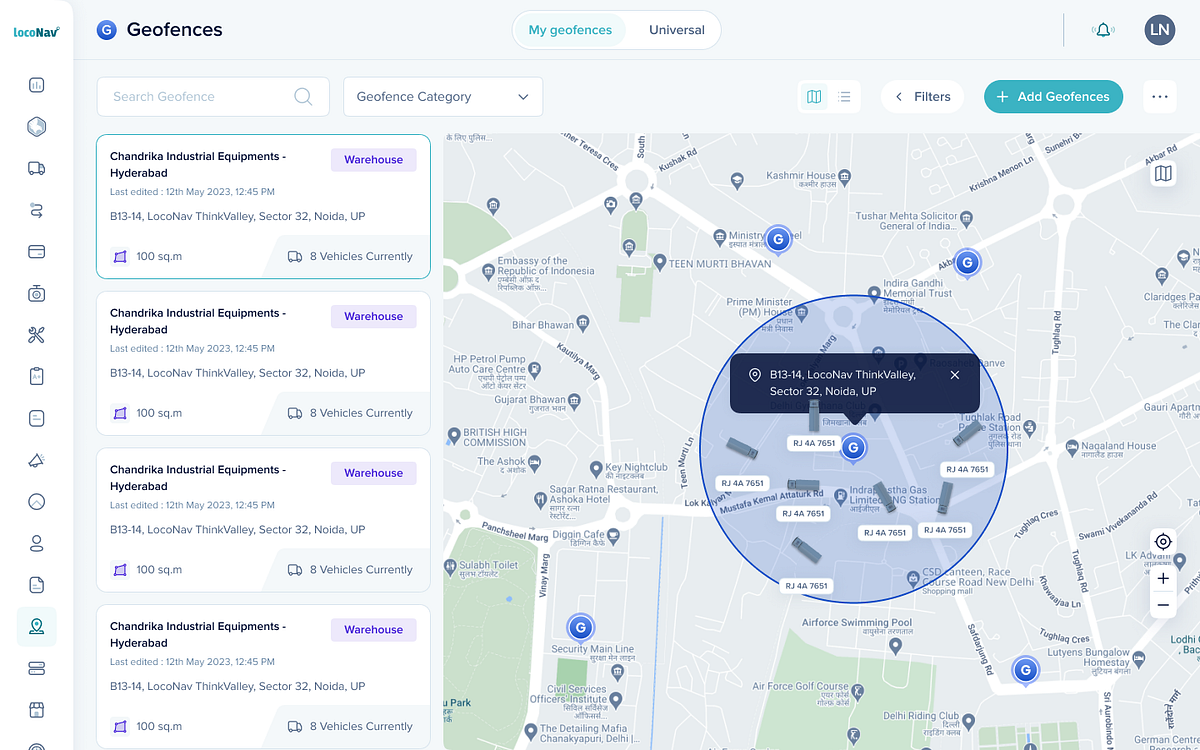Select the Geofences pin icon in sidebar
This screenshot has height=750, width=1200.
[36, 627]
